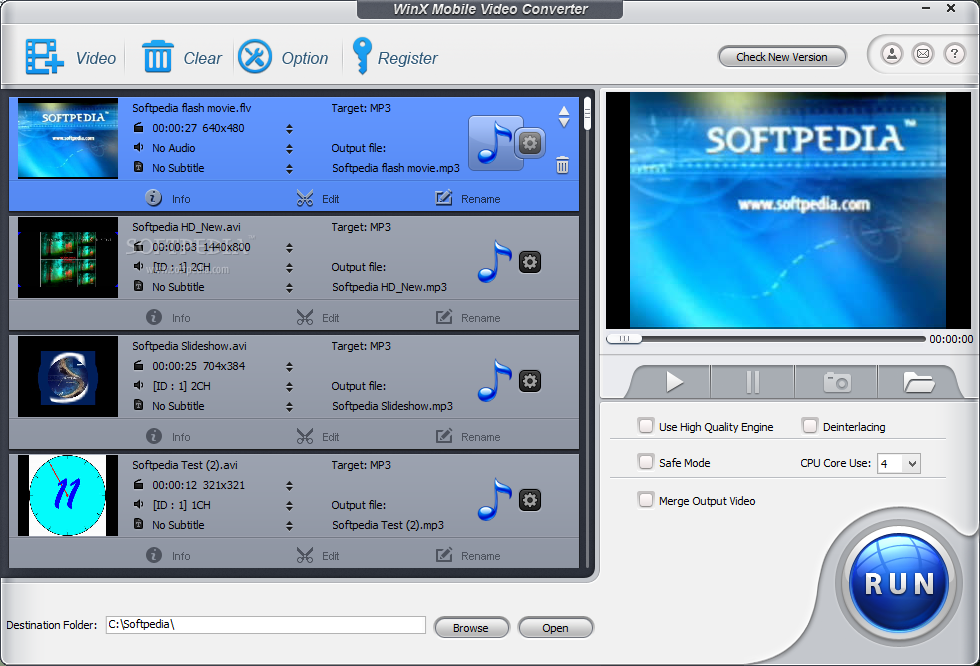Click music note icon for Softpedia flash movie.flv
980x666 pixels.
point(494,142)
